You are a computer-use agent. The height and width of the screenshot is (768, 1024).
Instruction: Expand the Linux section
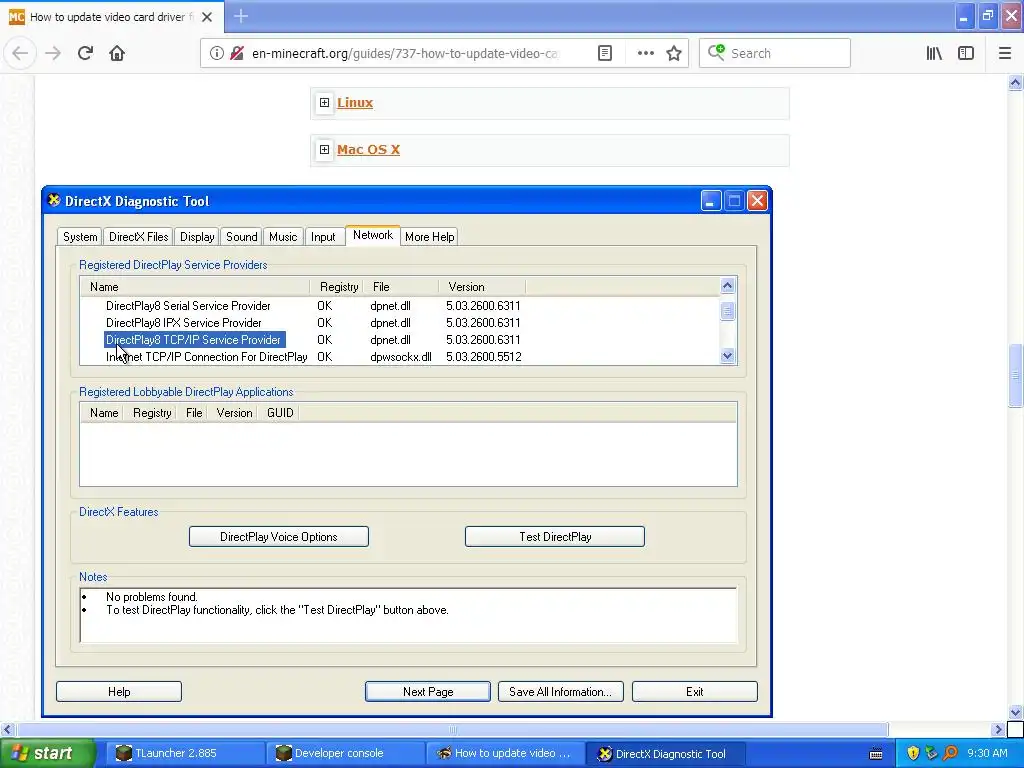[324, 103]
